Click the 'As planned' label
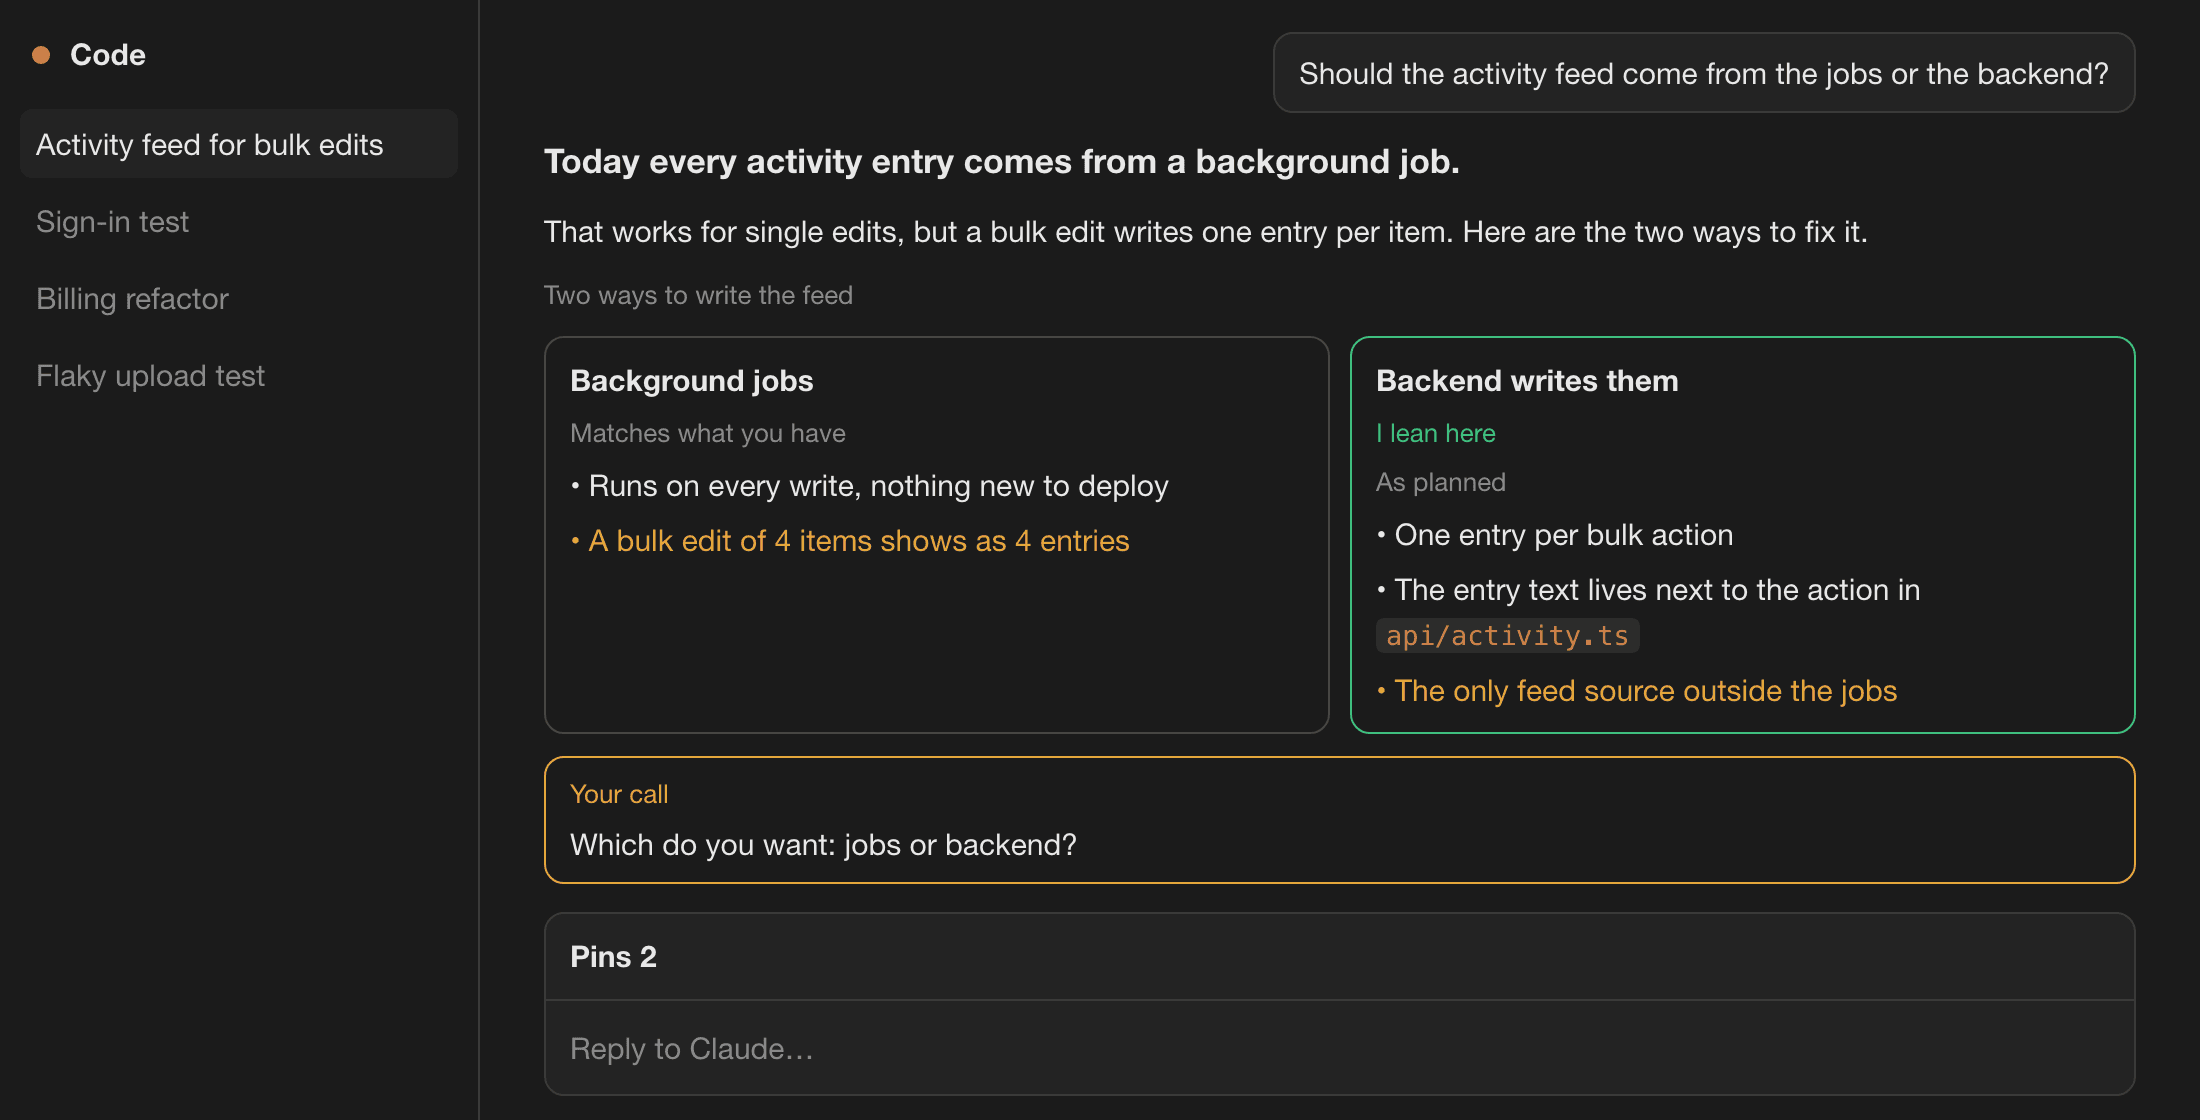2200x1120 pixels. 1440,482
